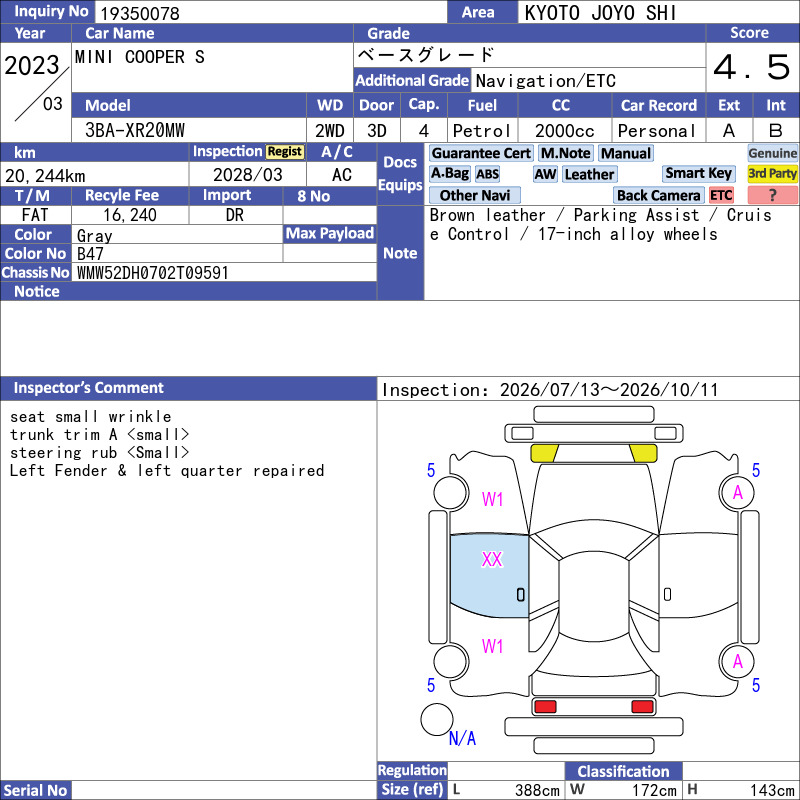The height and width of the screenshot is (800, 800).
Task: Click the yellow Regist tag
Action: click(285, 152)
